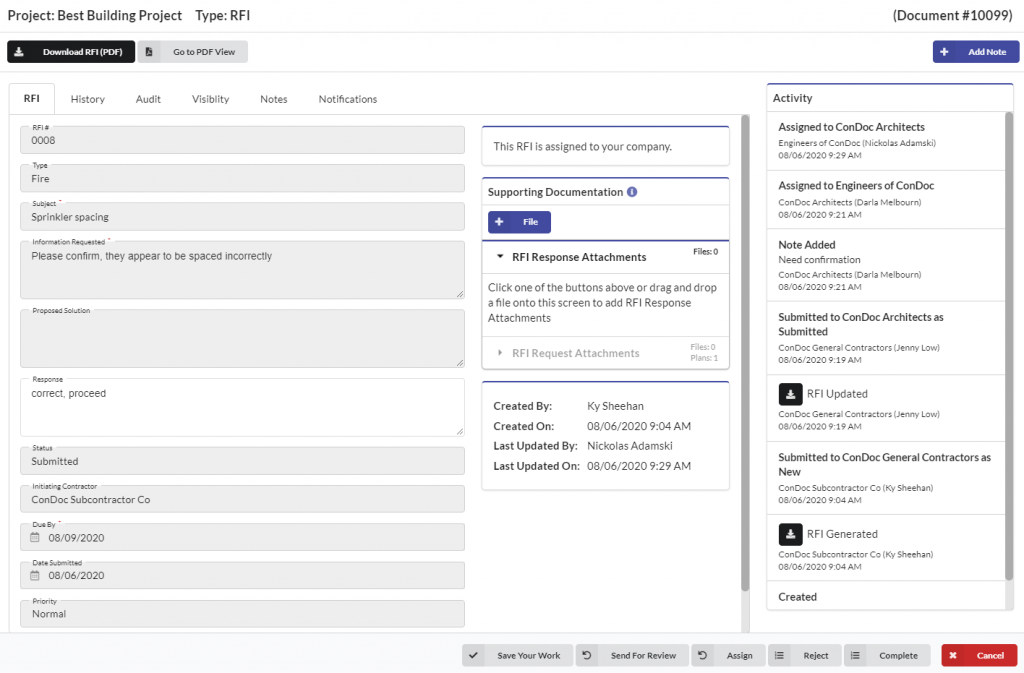The width and height of the screenshot is (1024, 673).
Task: Click the Date Submitted value 08/06/2020
Action: click(76, 576)
